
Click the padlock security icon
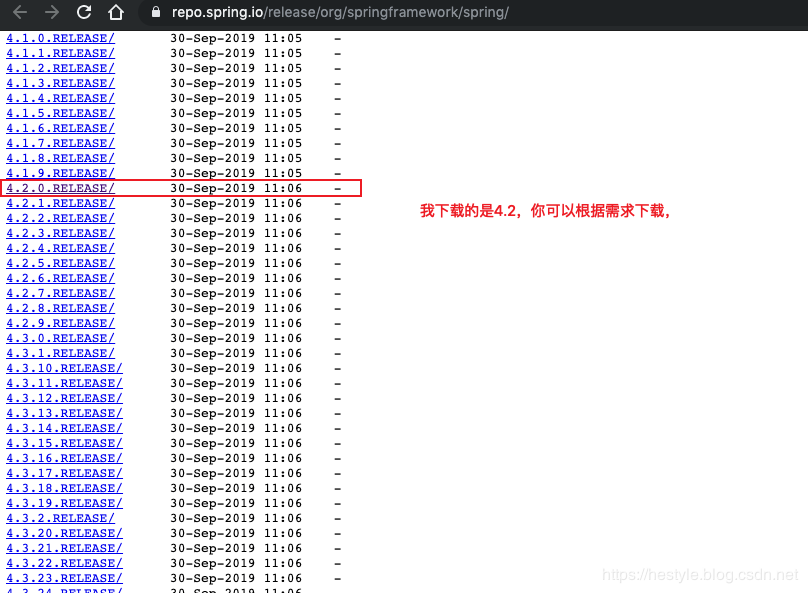[154, 13]
